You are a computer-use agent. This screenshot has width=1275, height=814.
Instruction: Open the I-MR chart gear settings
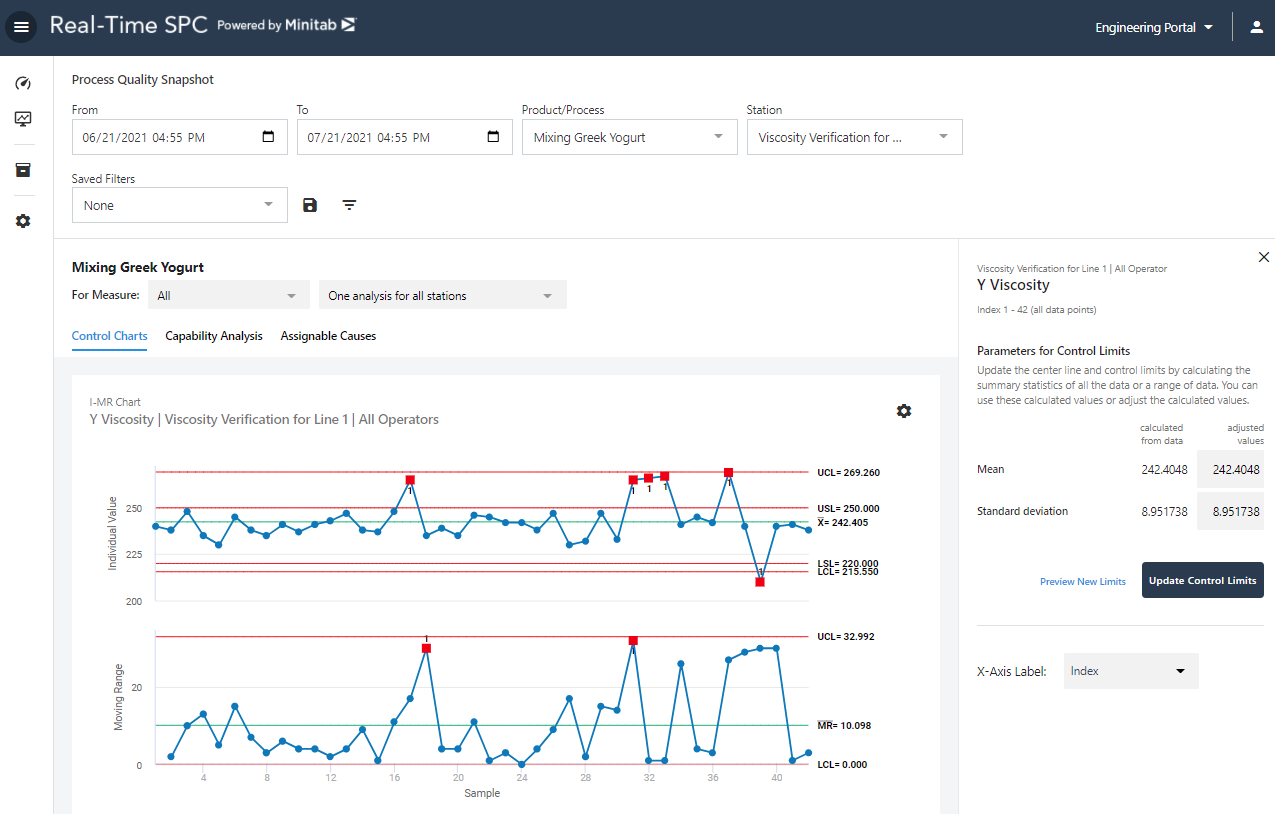coord(904,411)
